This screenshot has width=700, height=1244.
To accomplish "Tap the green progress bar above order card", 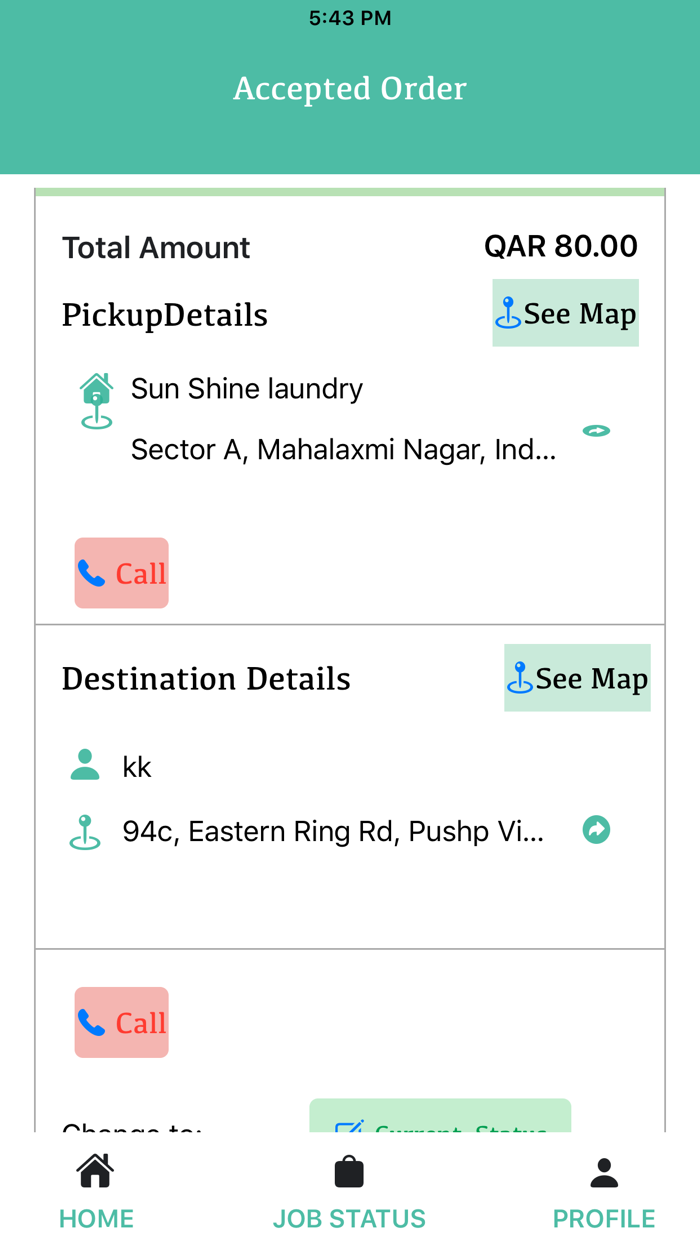I will coord(350,192).
